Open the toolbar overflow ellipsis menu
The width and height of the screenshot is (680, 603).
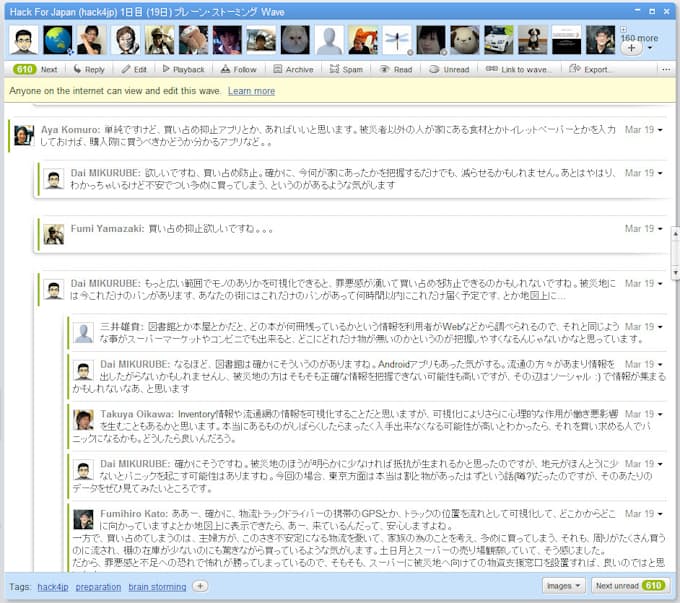(x=667, y=70)
